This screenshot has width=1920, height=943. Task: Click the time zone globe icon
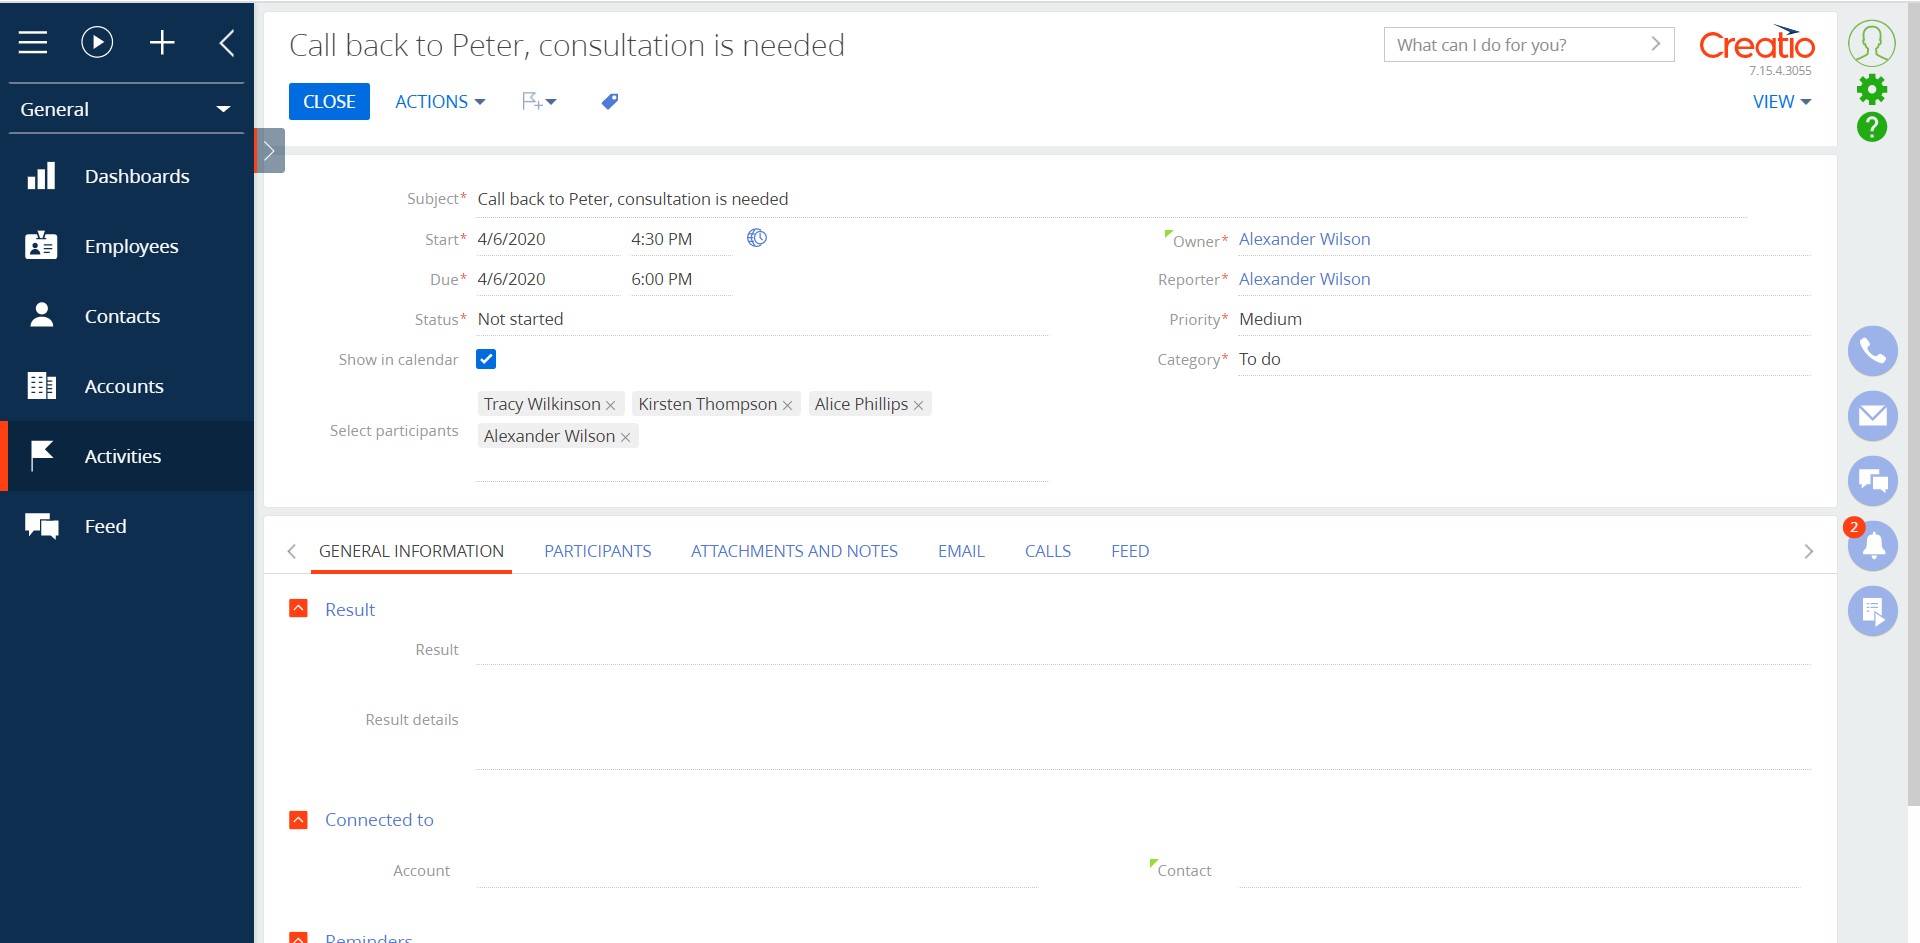click(x=757, y=238)
